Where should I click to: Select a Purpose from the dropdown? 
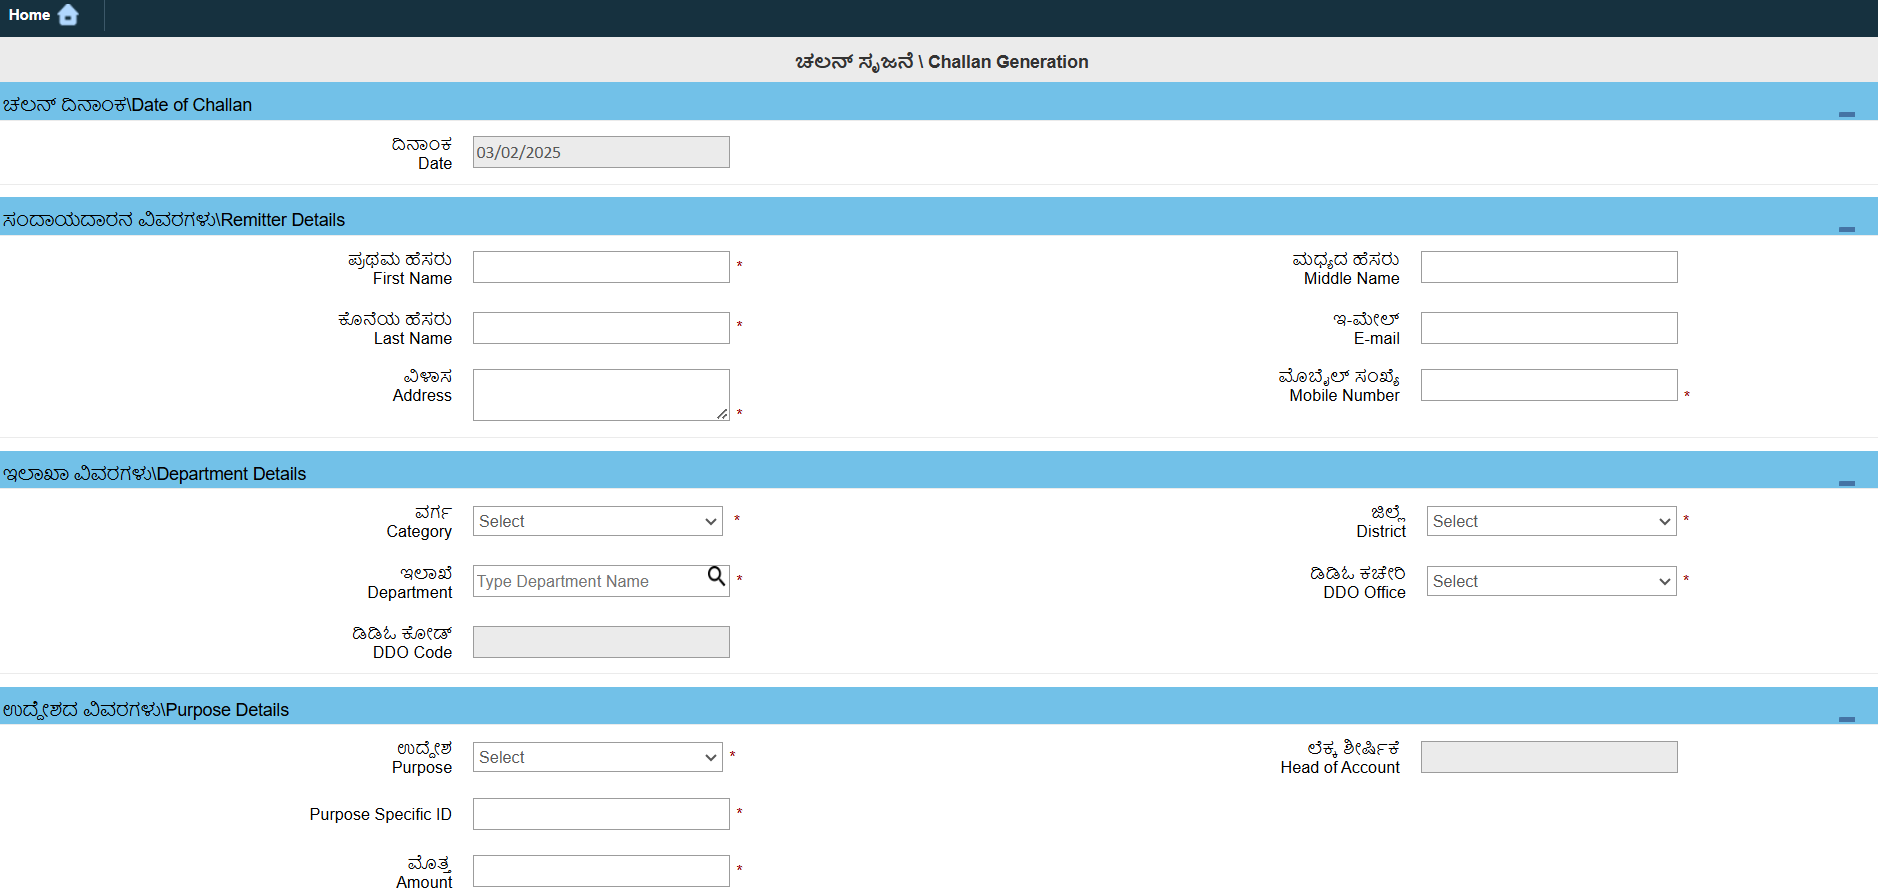598,757
